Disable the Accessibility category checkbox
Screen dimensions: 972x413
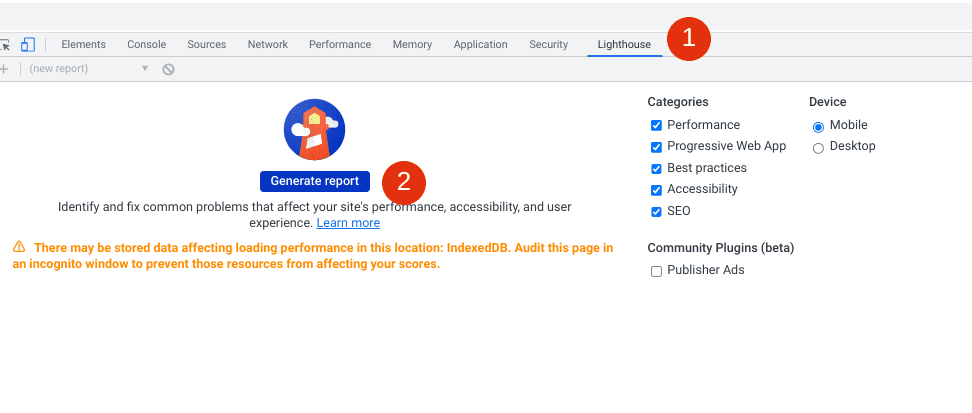656,190
